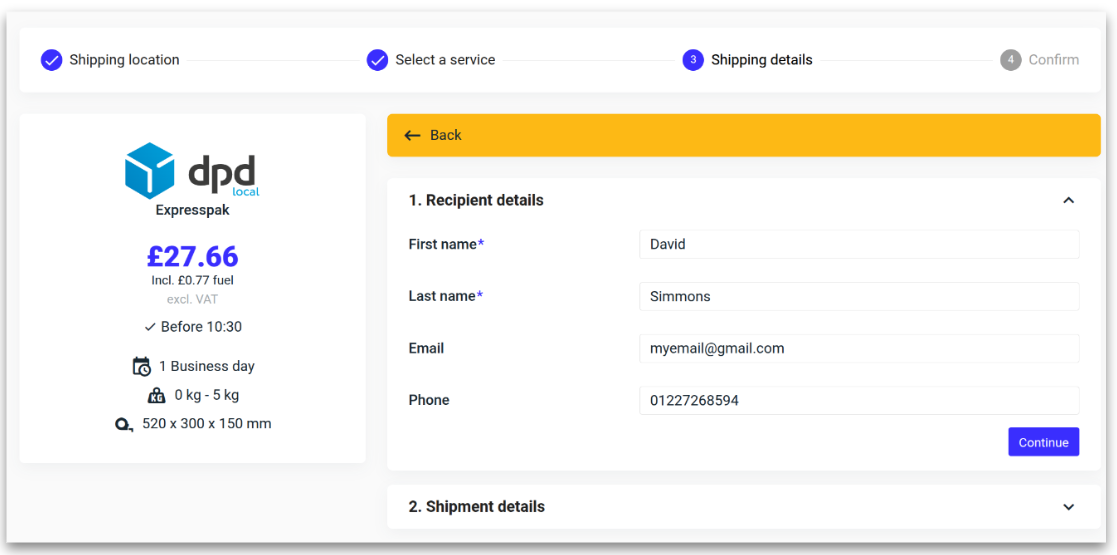Collapse the Recipient details section chevron
Viewport: 1117px width, 555px height.
pos(1068,200)
